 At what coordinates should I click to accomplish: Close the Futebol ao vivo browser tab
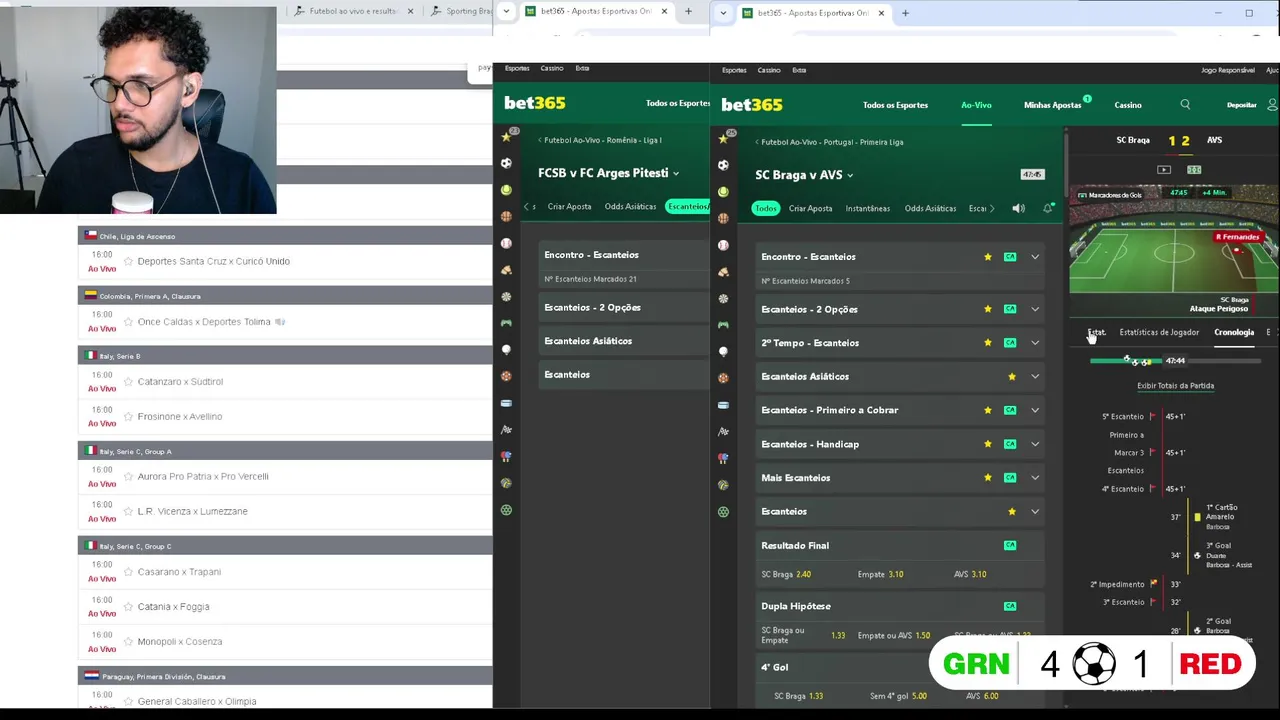(x=410, y=11)
